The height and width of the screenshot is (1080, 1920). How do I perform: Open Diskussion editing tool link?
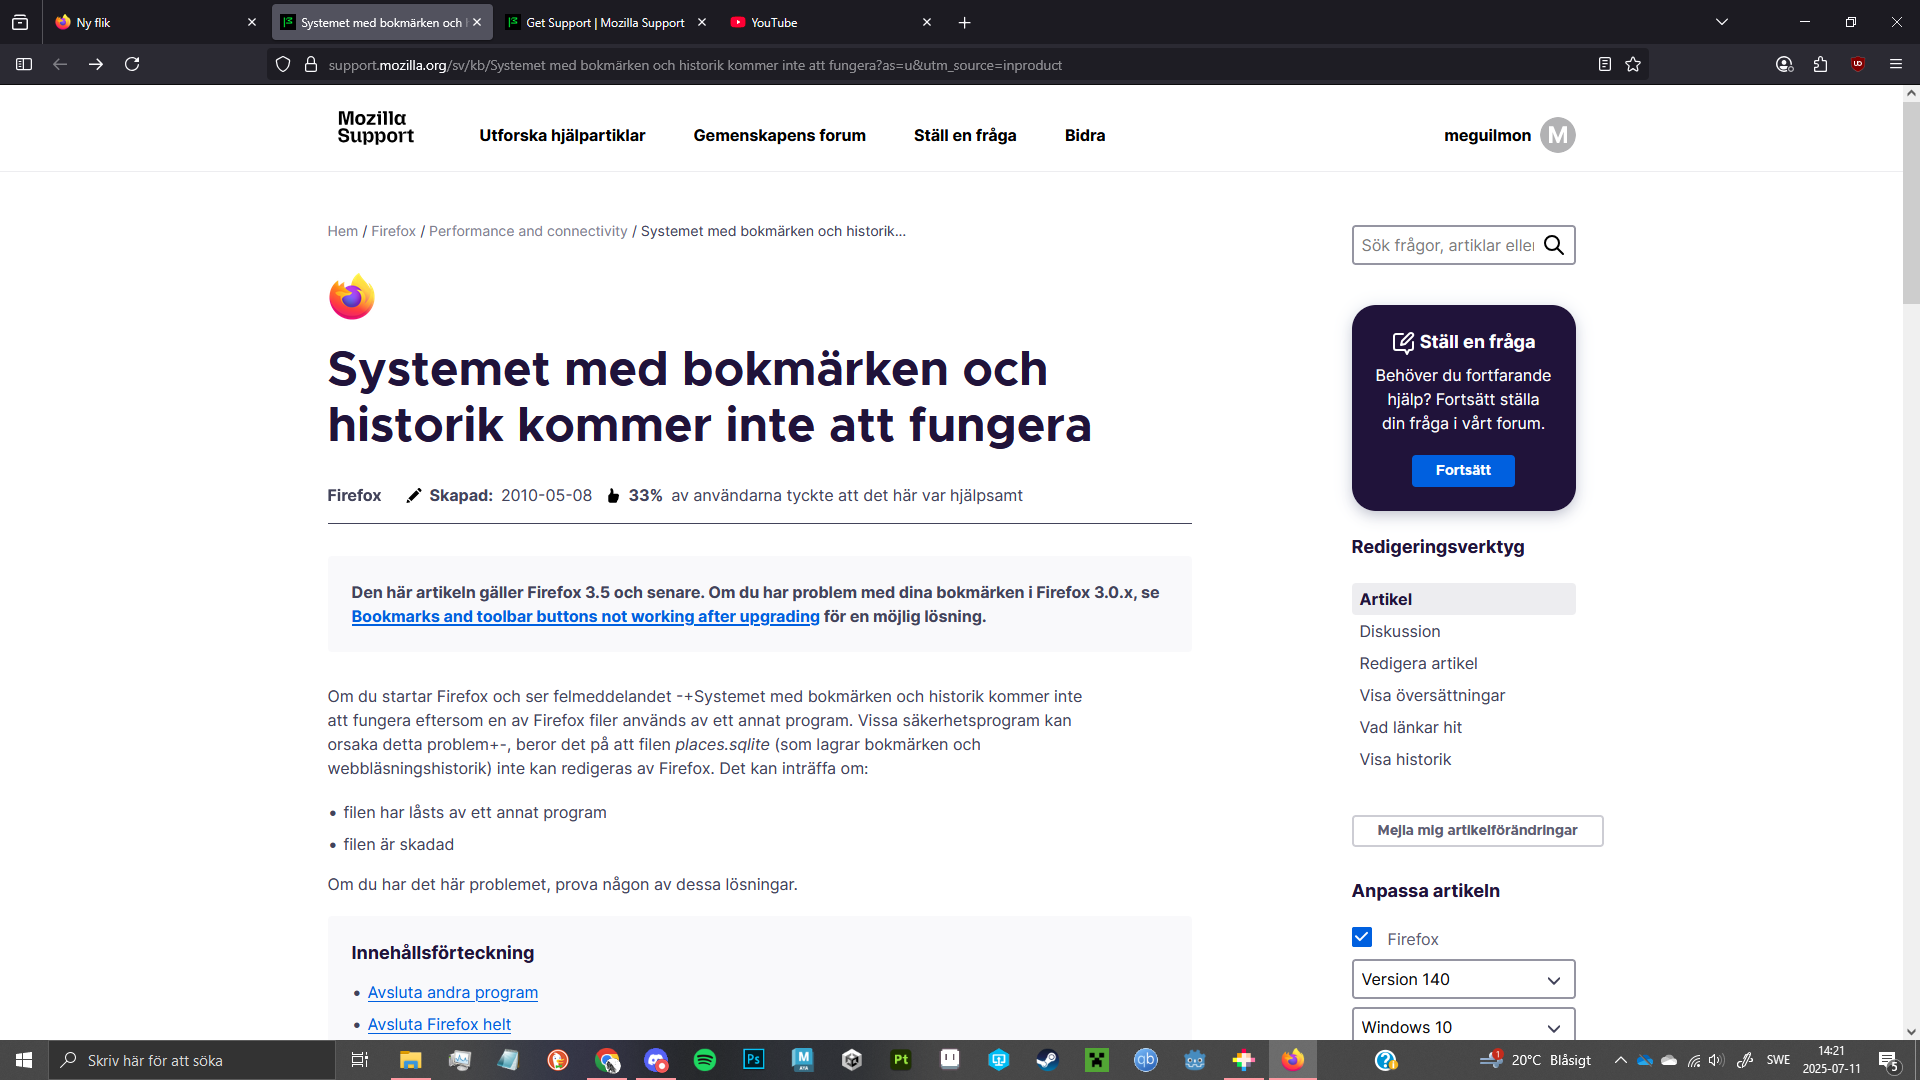pos(1400,631)
